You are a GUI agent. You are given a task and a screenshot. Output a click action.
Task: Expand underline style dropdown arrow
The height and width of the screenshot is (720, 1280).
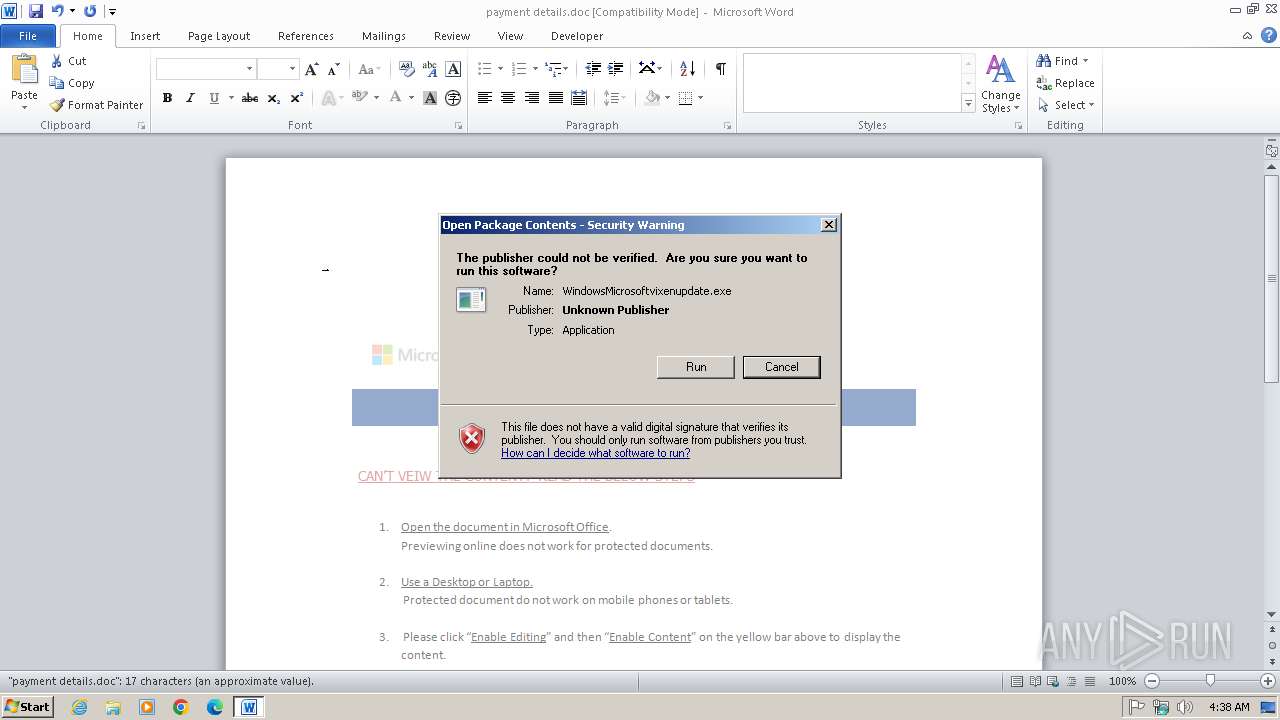(x=231, y=98)
